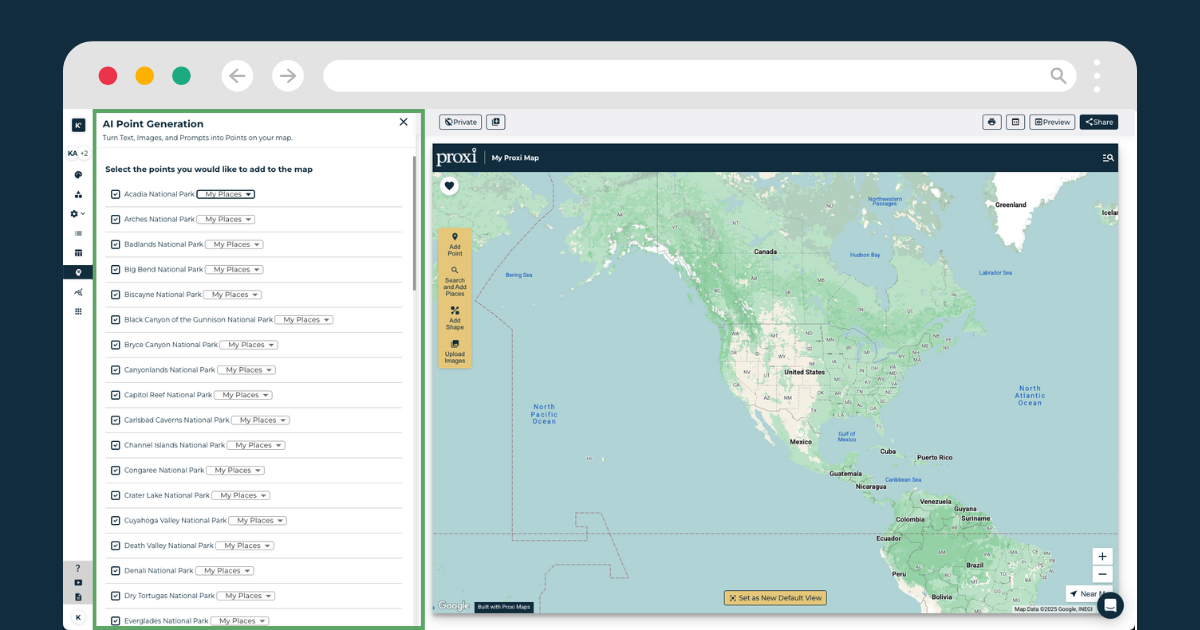
Task: Select the highlighted point generation pin icon
Action: pyautogui.click(x=78, y=272)
